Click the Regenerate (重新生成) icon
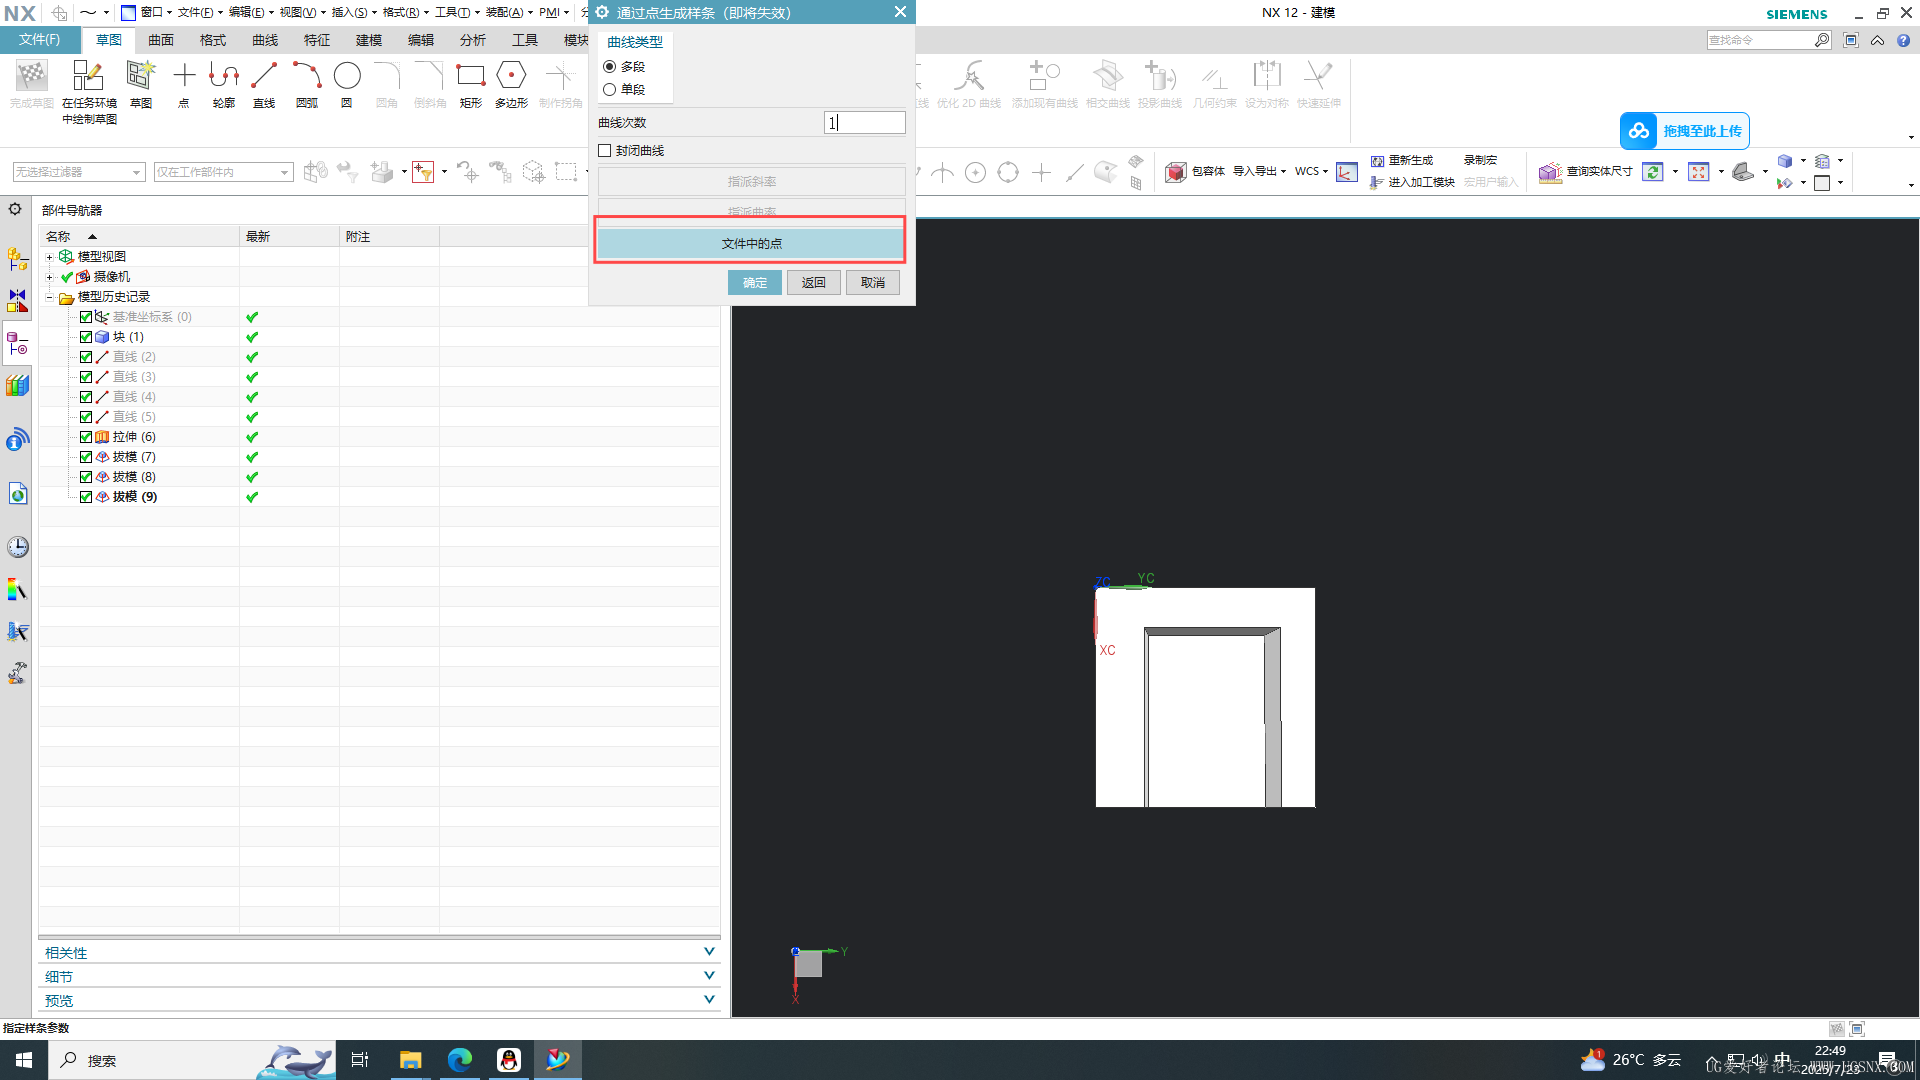 click(x=1378, y=161)
